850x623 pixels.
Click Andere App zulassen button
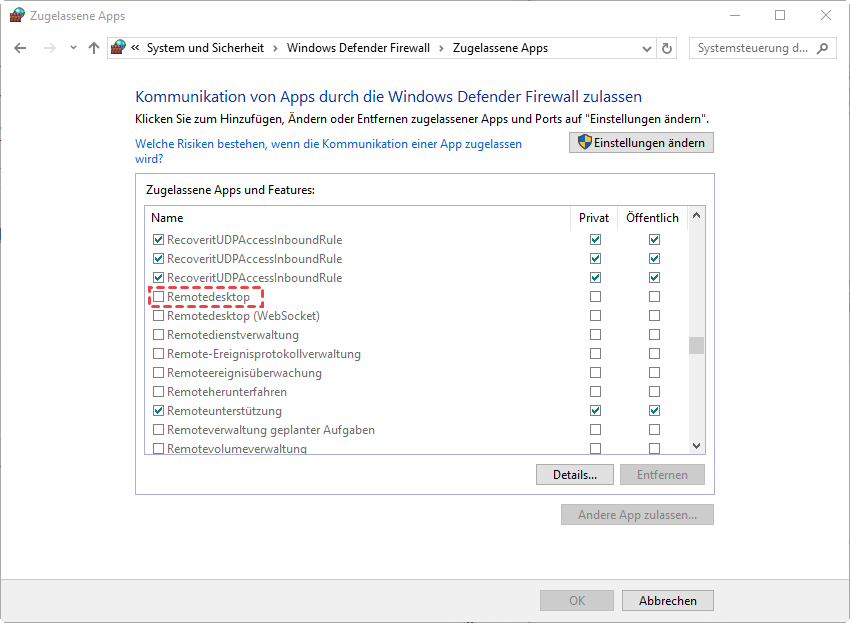tap(637, 515)
